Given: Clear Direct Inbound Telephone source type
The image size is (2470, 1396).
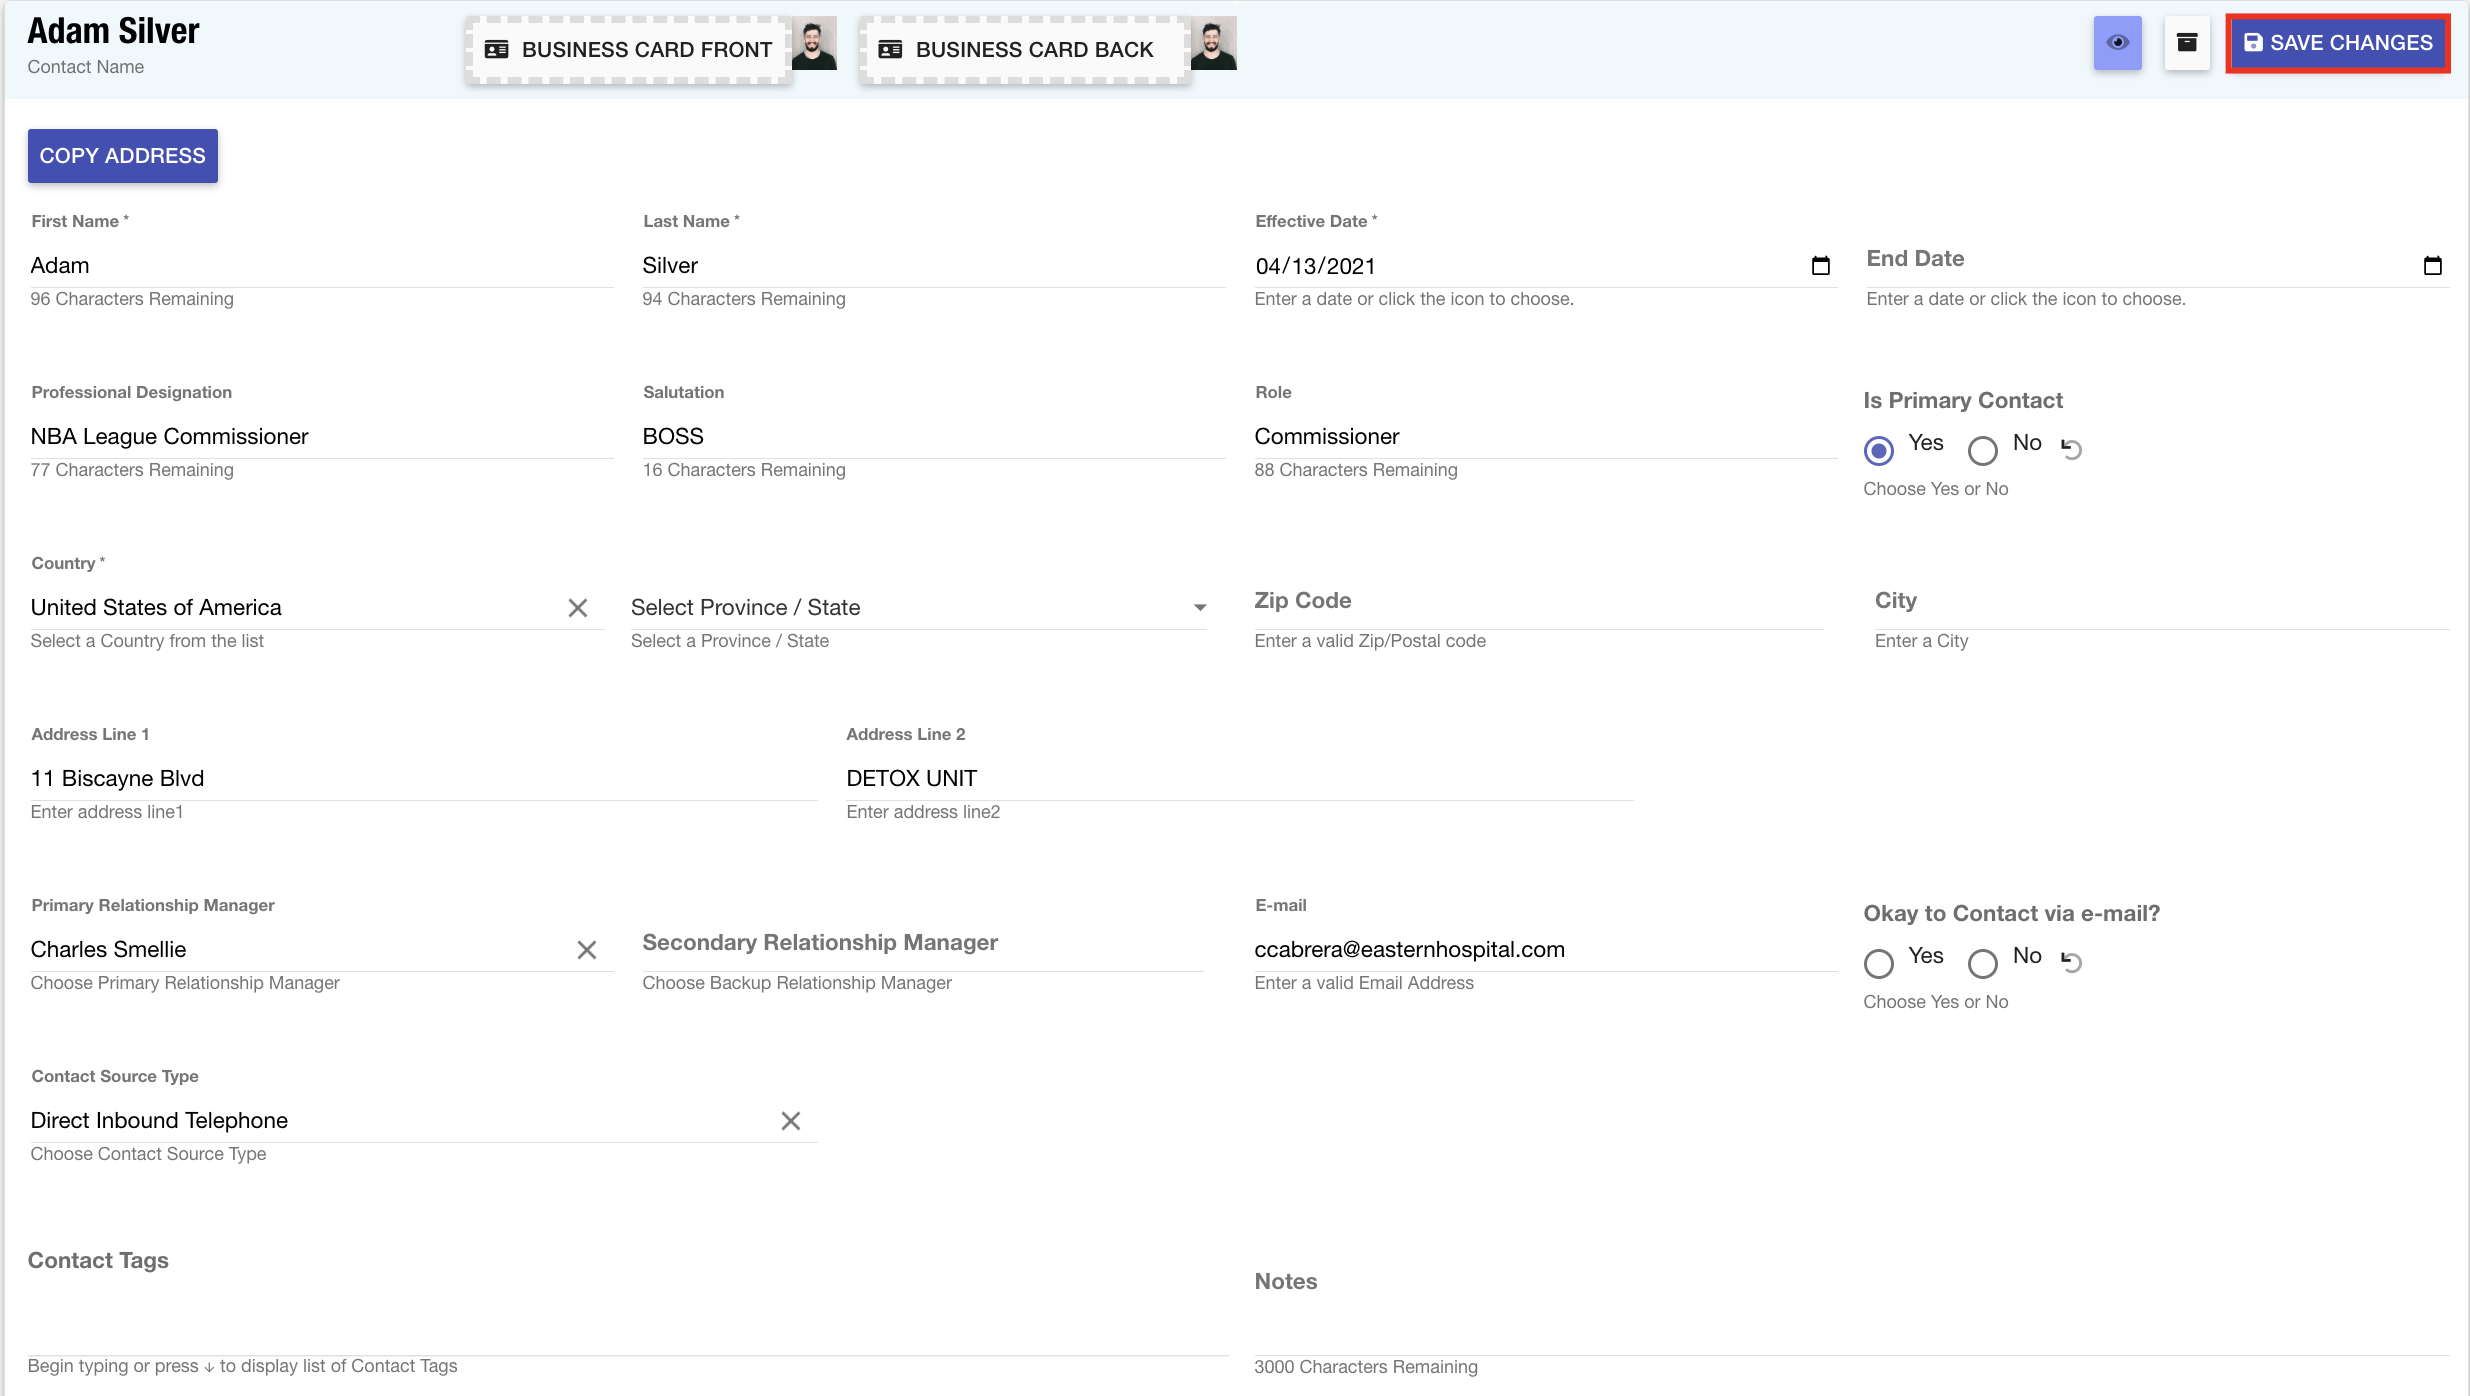Looking at the screenshot, I should pyautogui.click(x=790, y=1121).
